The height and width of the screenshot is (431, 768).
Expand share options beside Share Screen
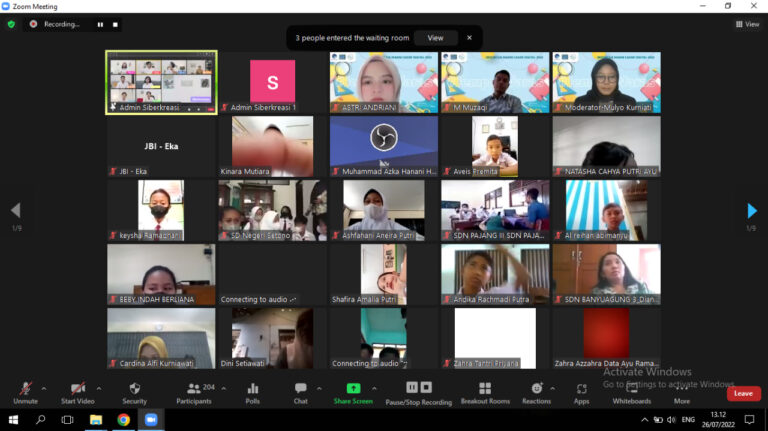(x=374, y=388)
